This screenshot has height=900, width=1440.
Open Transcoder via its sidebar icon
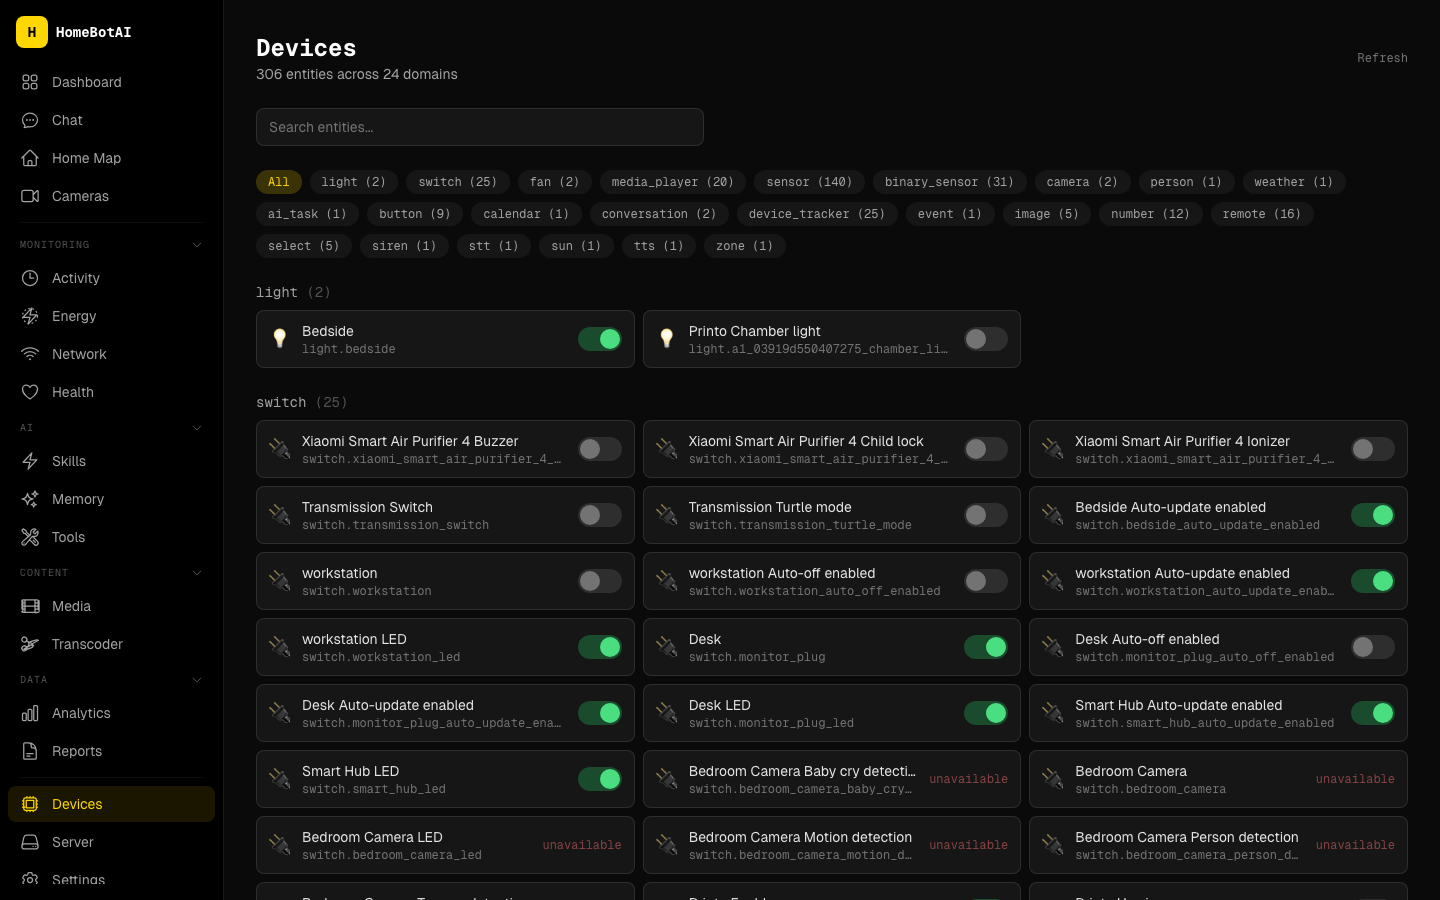[x=30, y=644]
